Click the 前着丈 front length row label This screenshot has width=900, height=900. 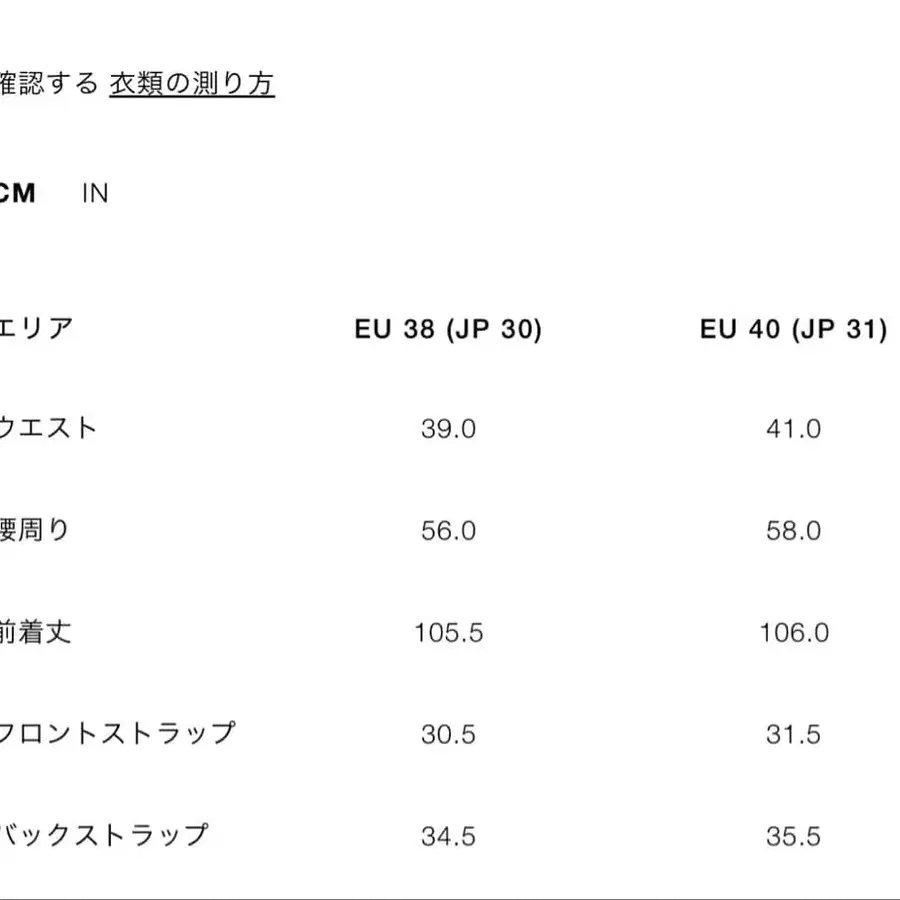pyautogui.click(x=37, y=632)
